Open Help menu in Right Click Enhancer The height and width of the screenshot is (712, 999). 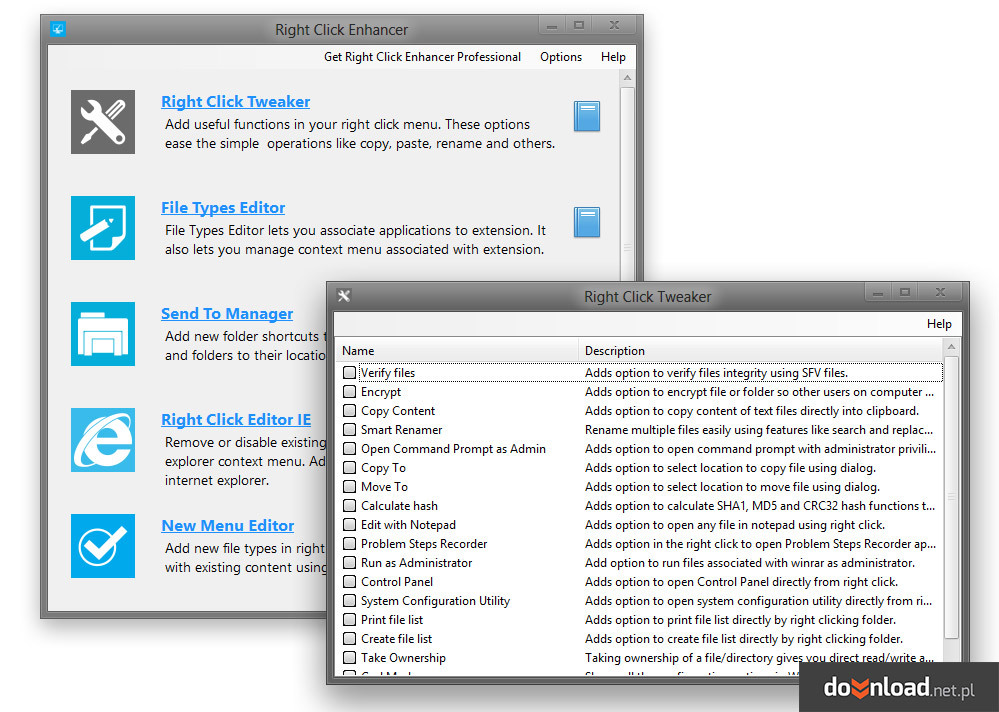point(613,57)
